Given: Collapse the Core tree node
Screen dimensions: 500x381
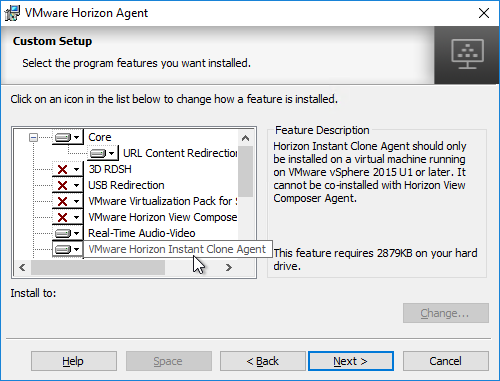Looking at the screenshot, I should coord(33,137).
